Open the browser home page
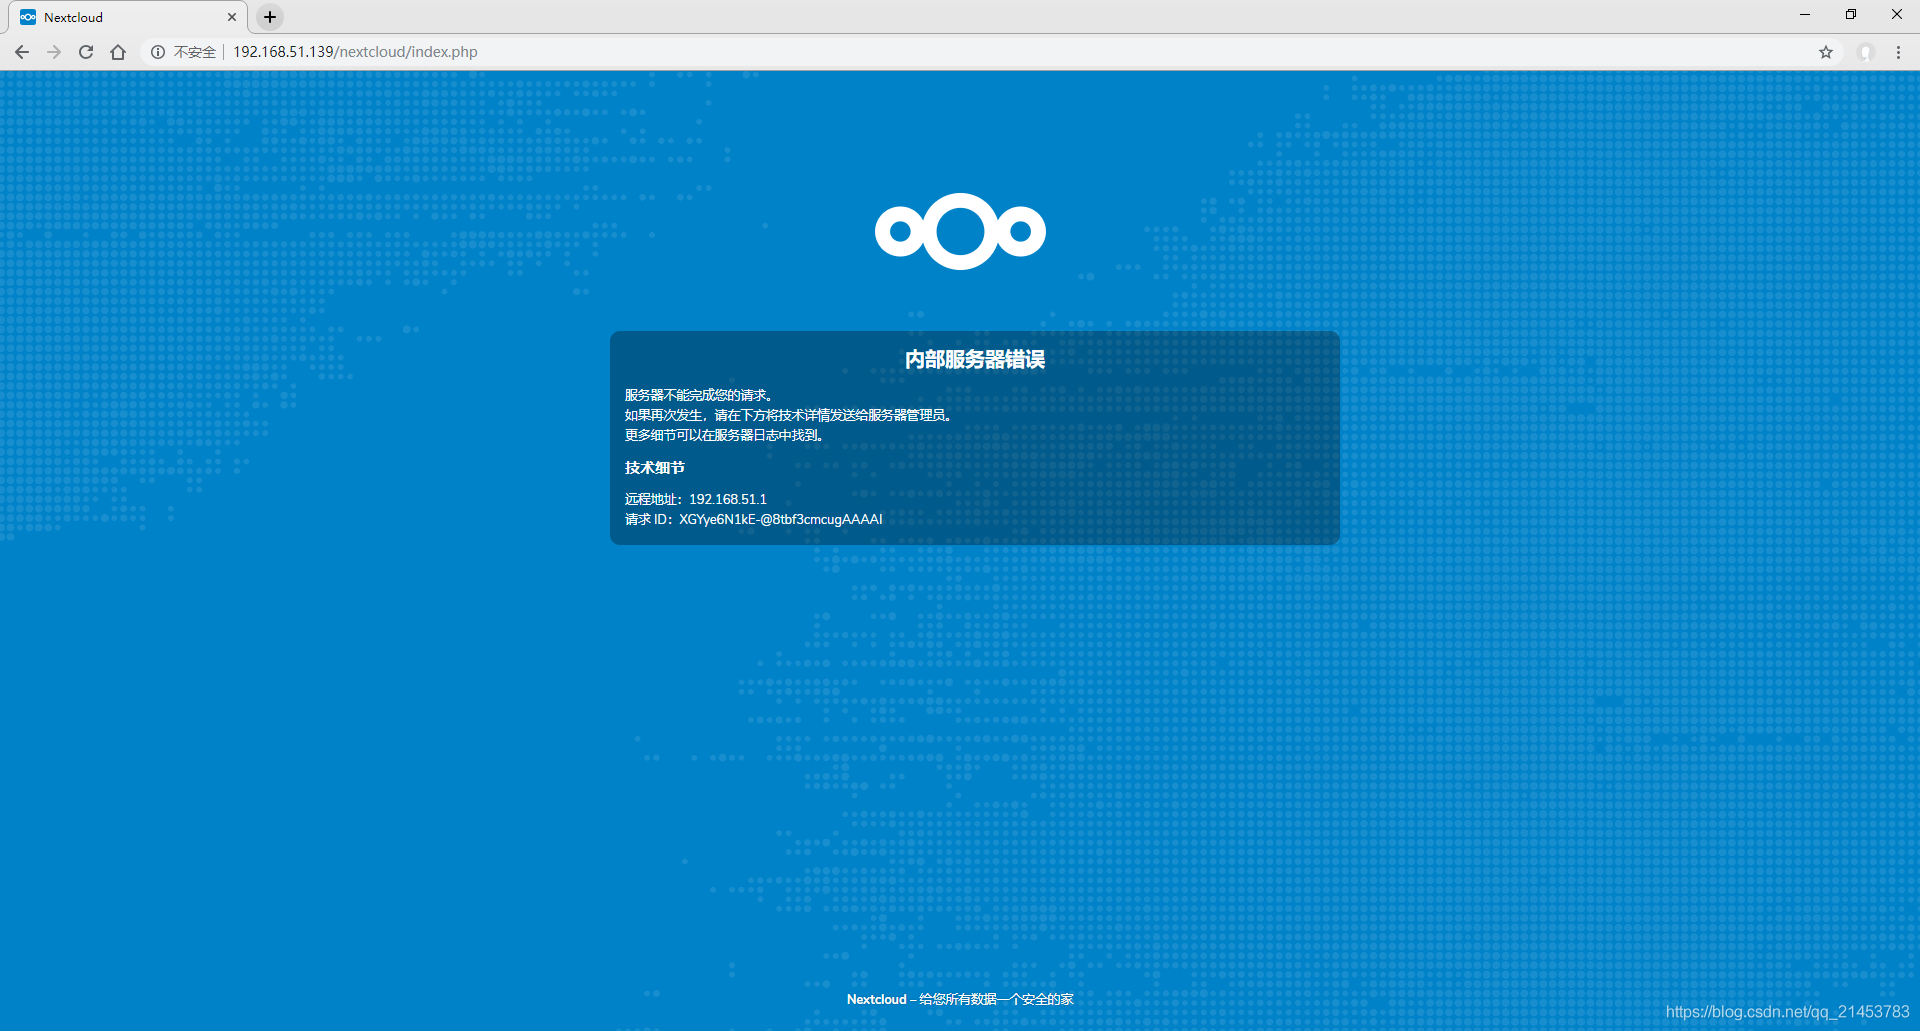The image size is (1920, 1031). pos(118,52)
